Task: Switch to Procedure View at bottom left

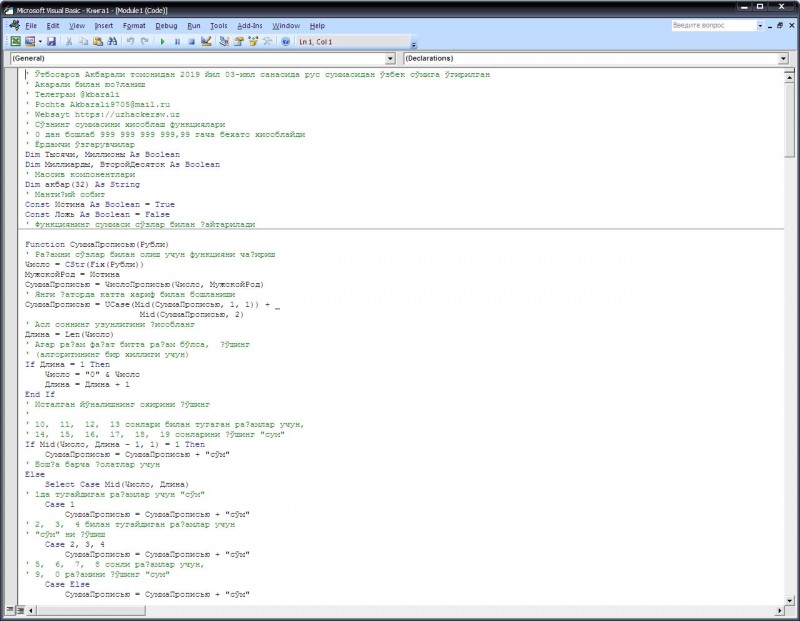Action: pyautogui.click(x=9, y=607)
